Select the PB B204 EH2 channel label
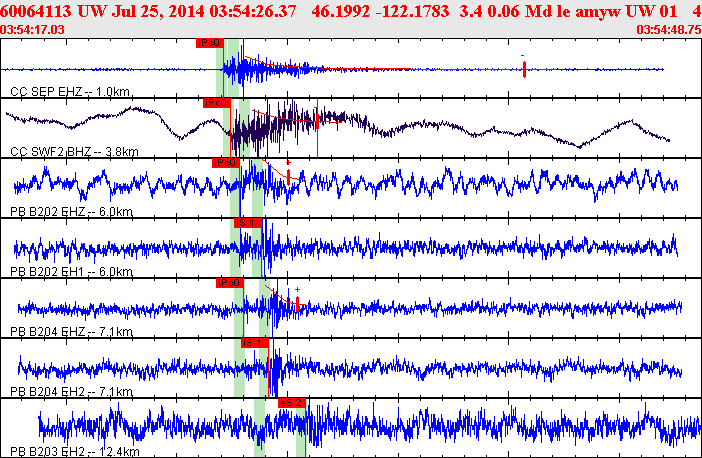The width and height of the screenshot is (702, 458). tap(70, 392)
